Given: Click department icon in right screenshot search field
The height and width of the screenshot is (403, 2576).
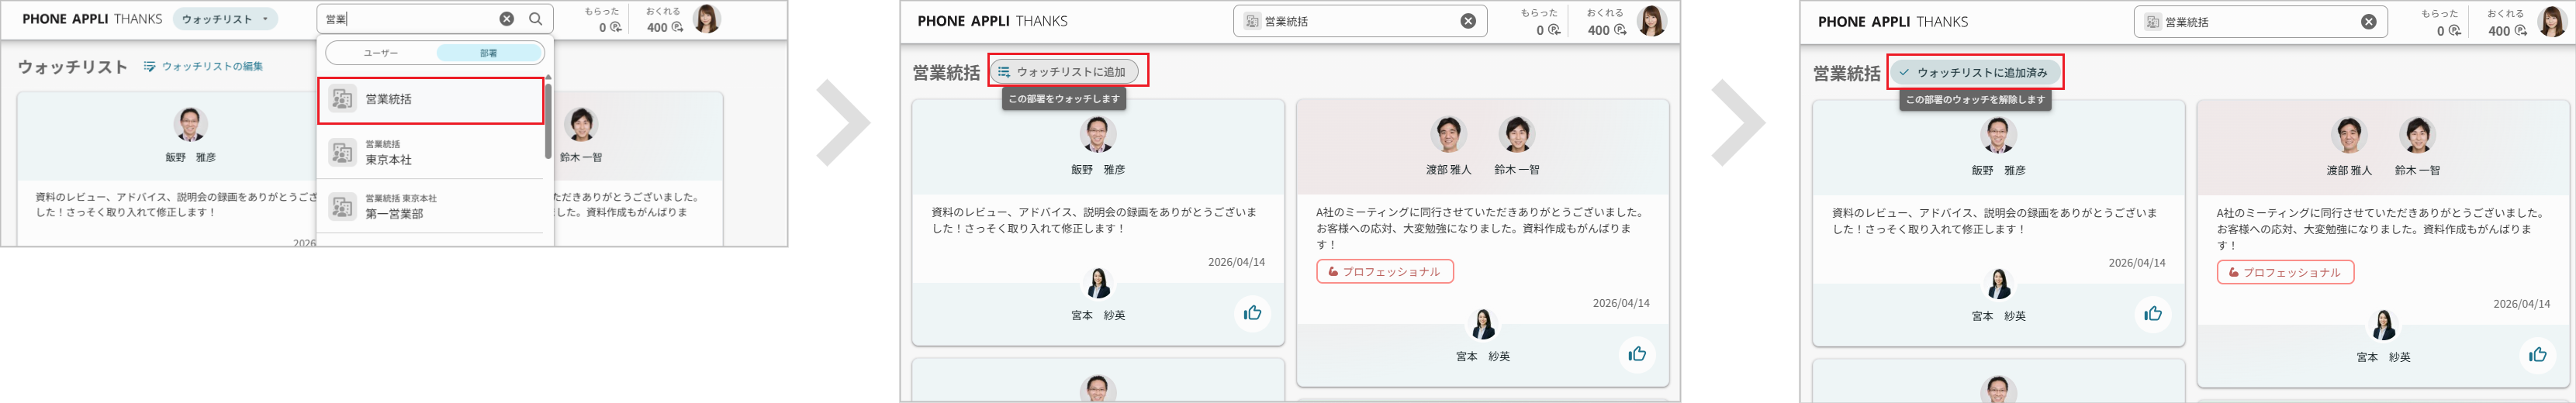Looking at the screenshot, I should [2153, 22].
